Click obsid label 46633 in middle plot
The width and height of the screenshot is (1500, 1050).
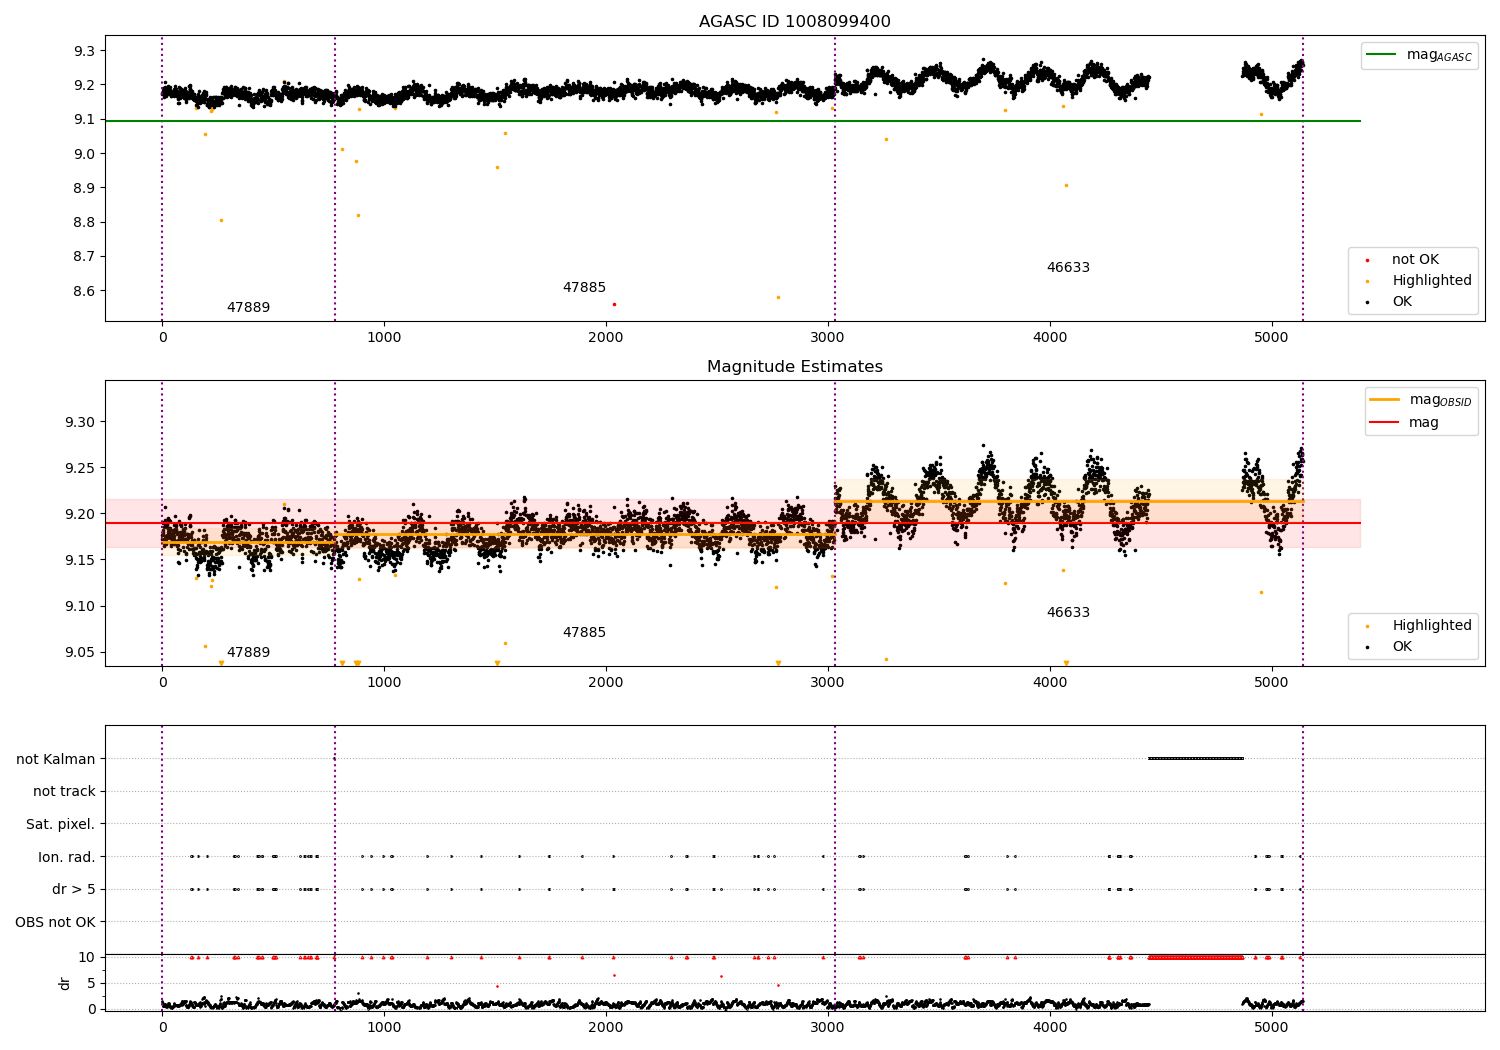point(1068,613)
